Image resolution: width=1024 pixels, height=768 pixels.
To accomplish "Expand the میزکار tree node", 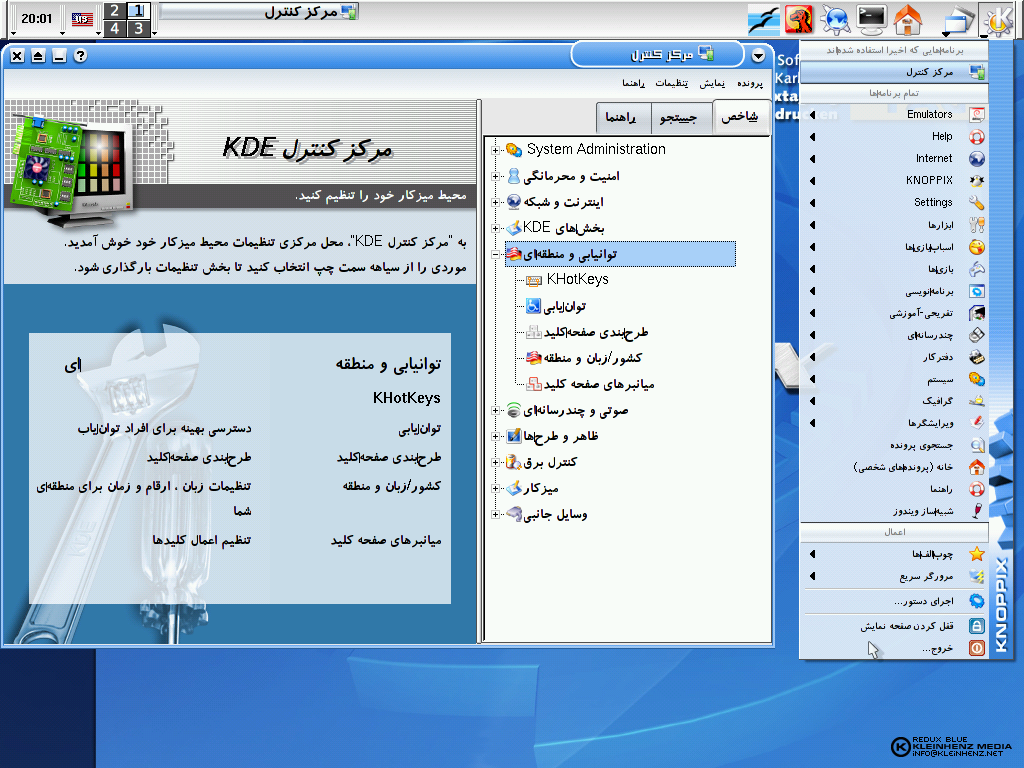I will coord(495,488).
